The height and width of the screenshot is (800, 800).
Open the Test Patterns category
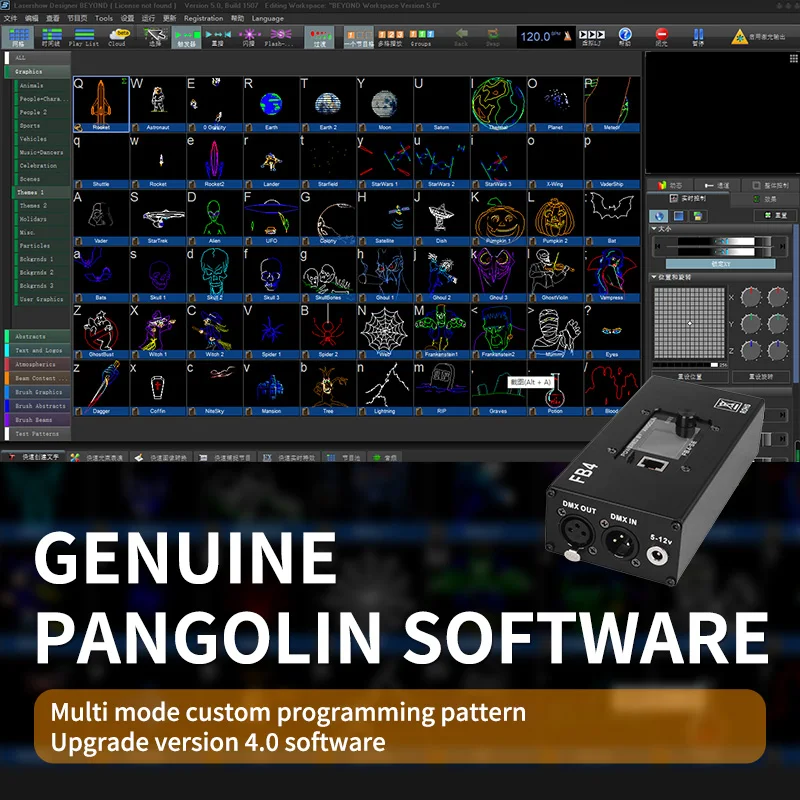(37, 434)
